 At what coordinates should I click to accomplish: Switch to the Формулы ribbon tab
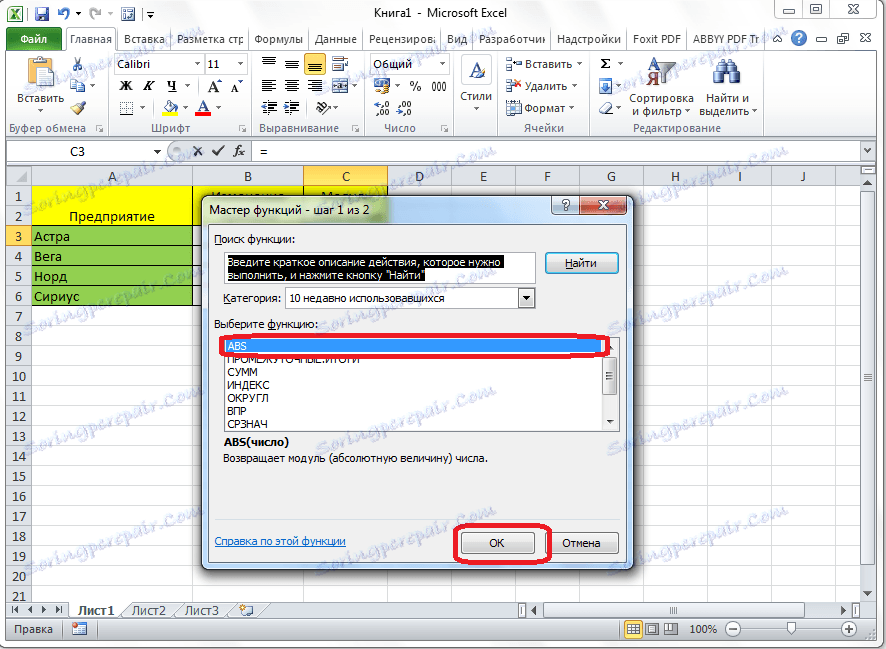coord(278,39)
